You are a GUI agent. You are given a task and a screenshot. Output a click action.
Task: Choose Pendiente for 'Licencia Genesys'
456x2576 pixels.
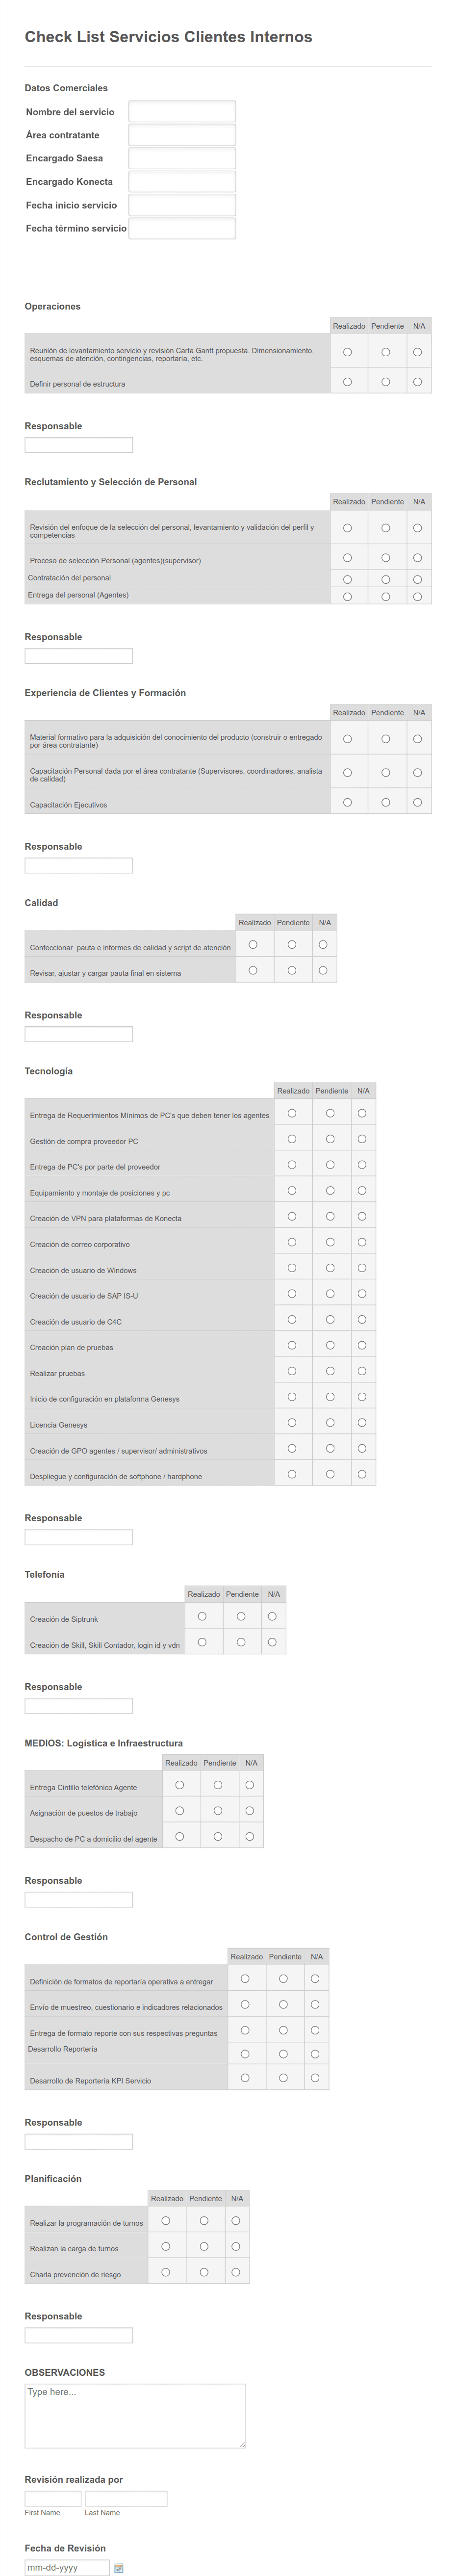[x=330, y=1422]
